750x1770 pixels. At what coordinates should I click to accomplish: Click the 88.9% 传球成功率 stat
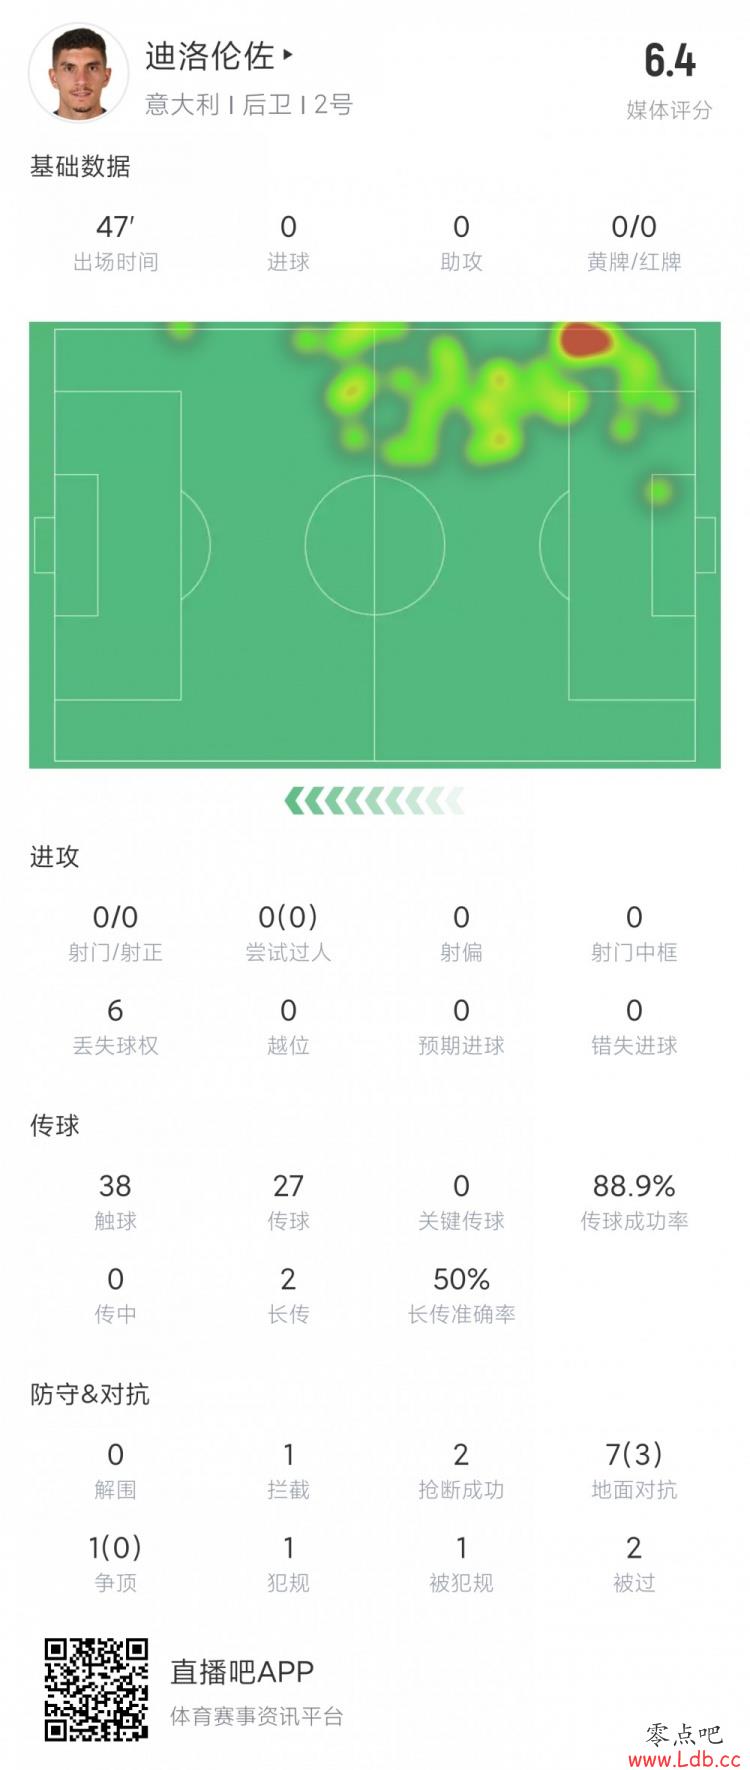click(x=634, y=1200)
